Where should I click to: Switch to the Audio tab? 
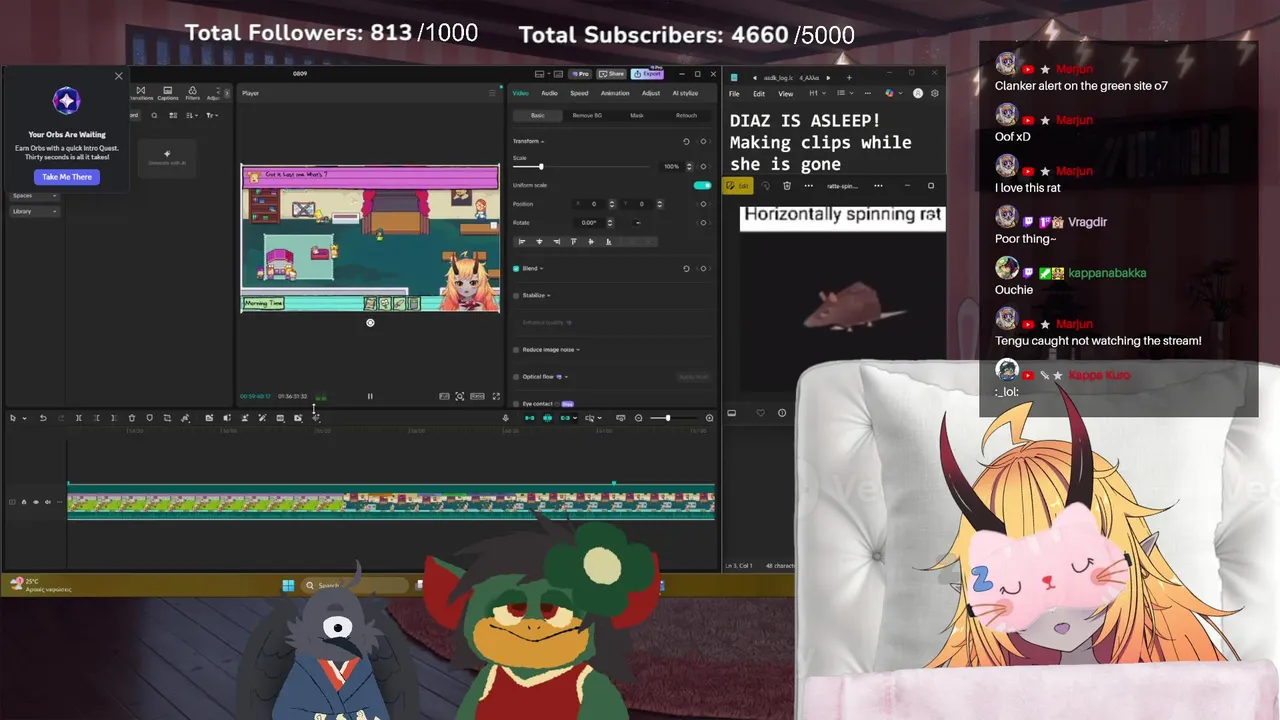549,93
